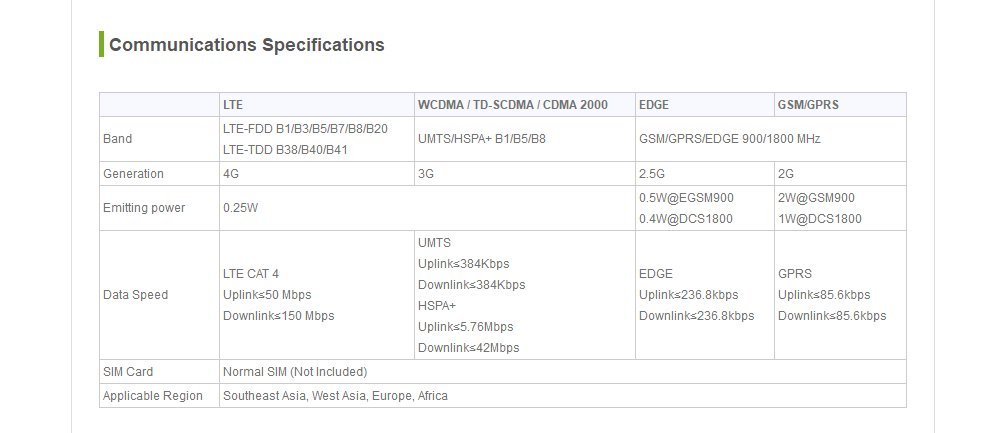This screenshot has width=1002, height=433.
Task: Click the LTE-FDD B1/B3/B5/B7/B8/B20 text
Action: click(x=305, y=129)
